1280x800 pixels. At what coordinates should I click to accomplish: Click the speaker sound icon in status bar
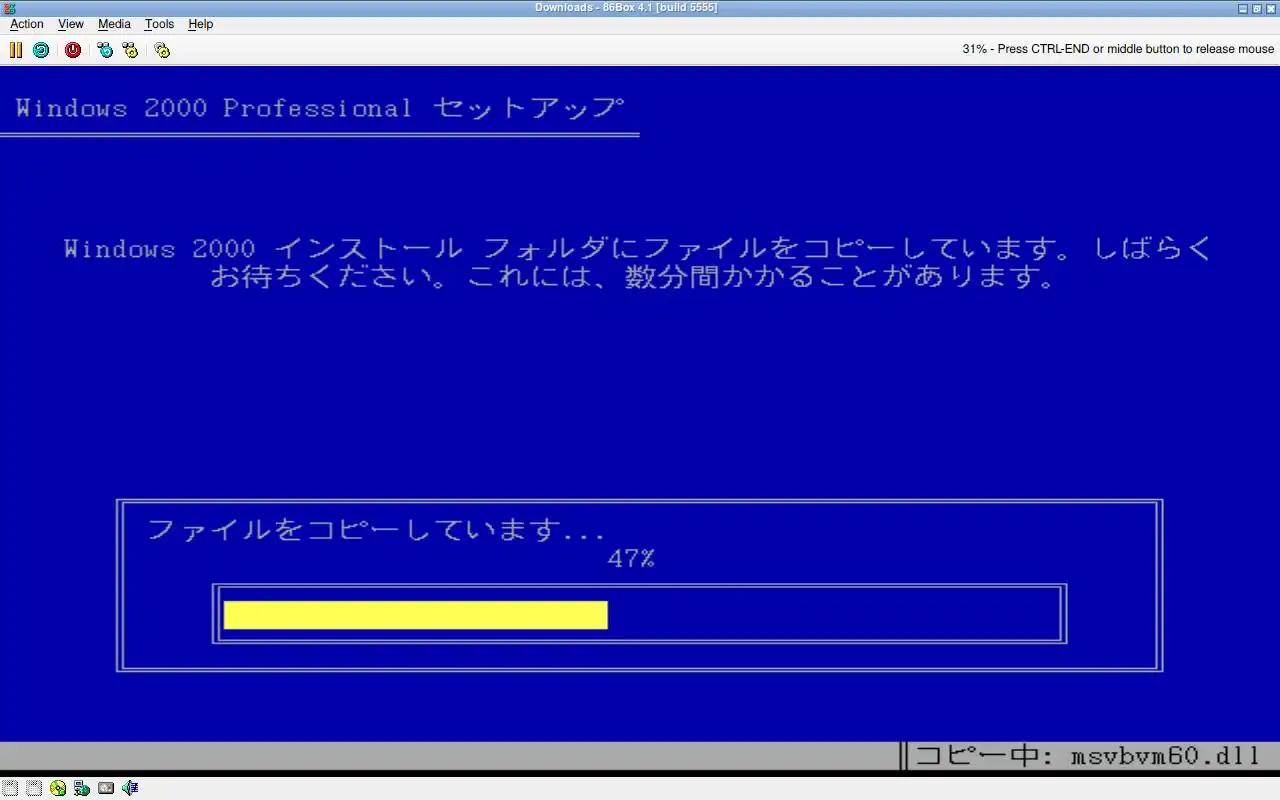tap(130, 788)
